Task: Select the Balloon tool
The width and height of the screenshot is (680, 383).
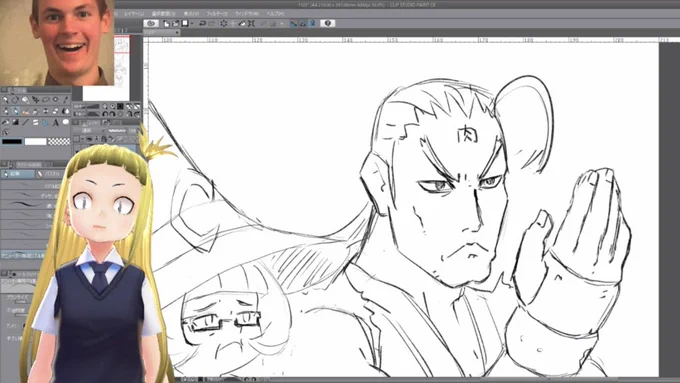Action: (66, 122)
